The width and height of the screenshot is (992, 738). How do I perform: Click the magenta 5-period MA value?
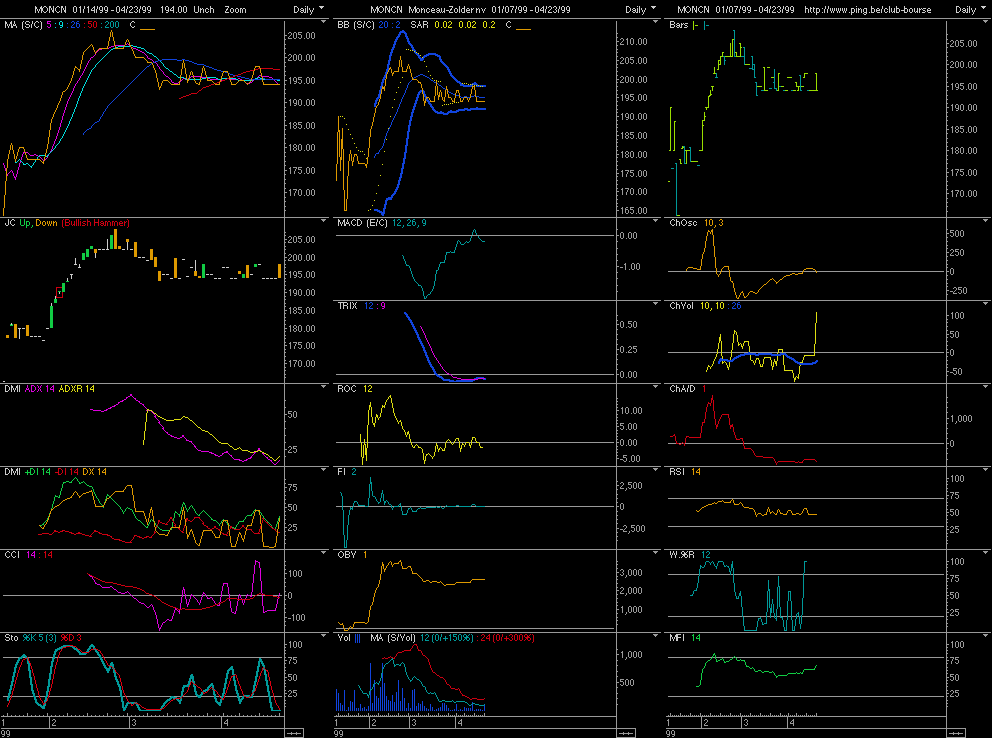49,25
